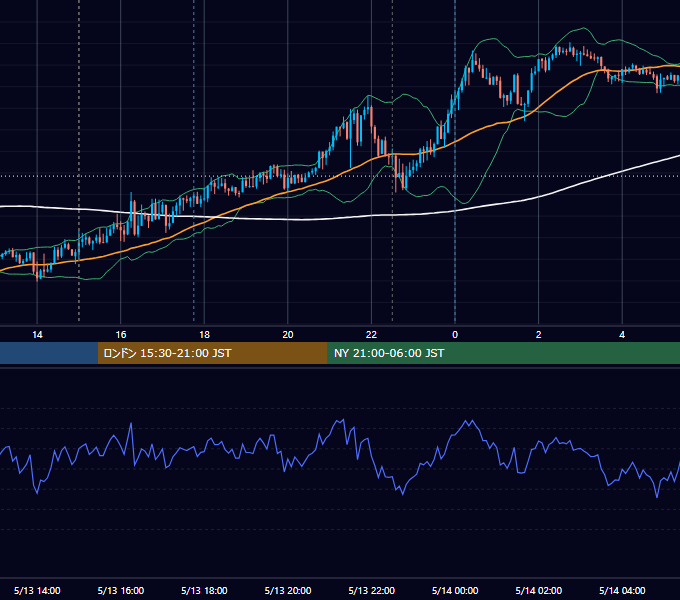Click the hour 20 axis label

point(288,335)
